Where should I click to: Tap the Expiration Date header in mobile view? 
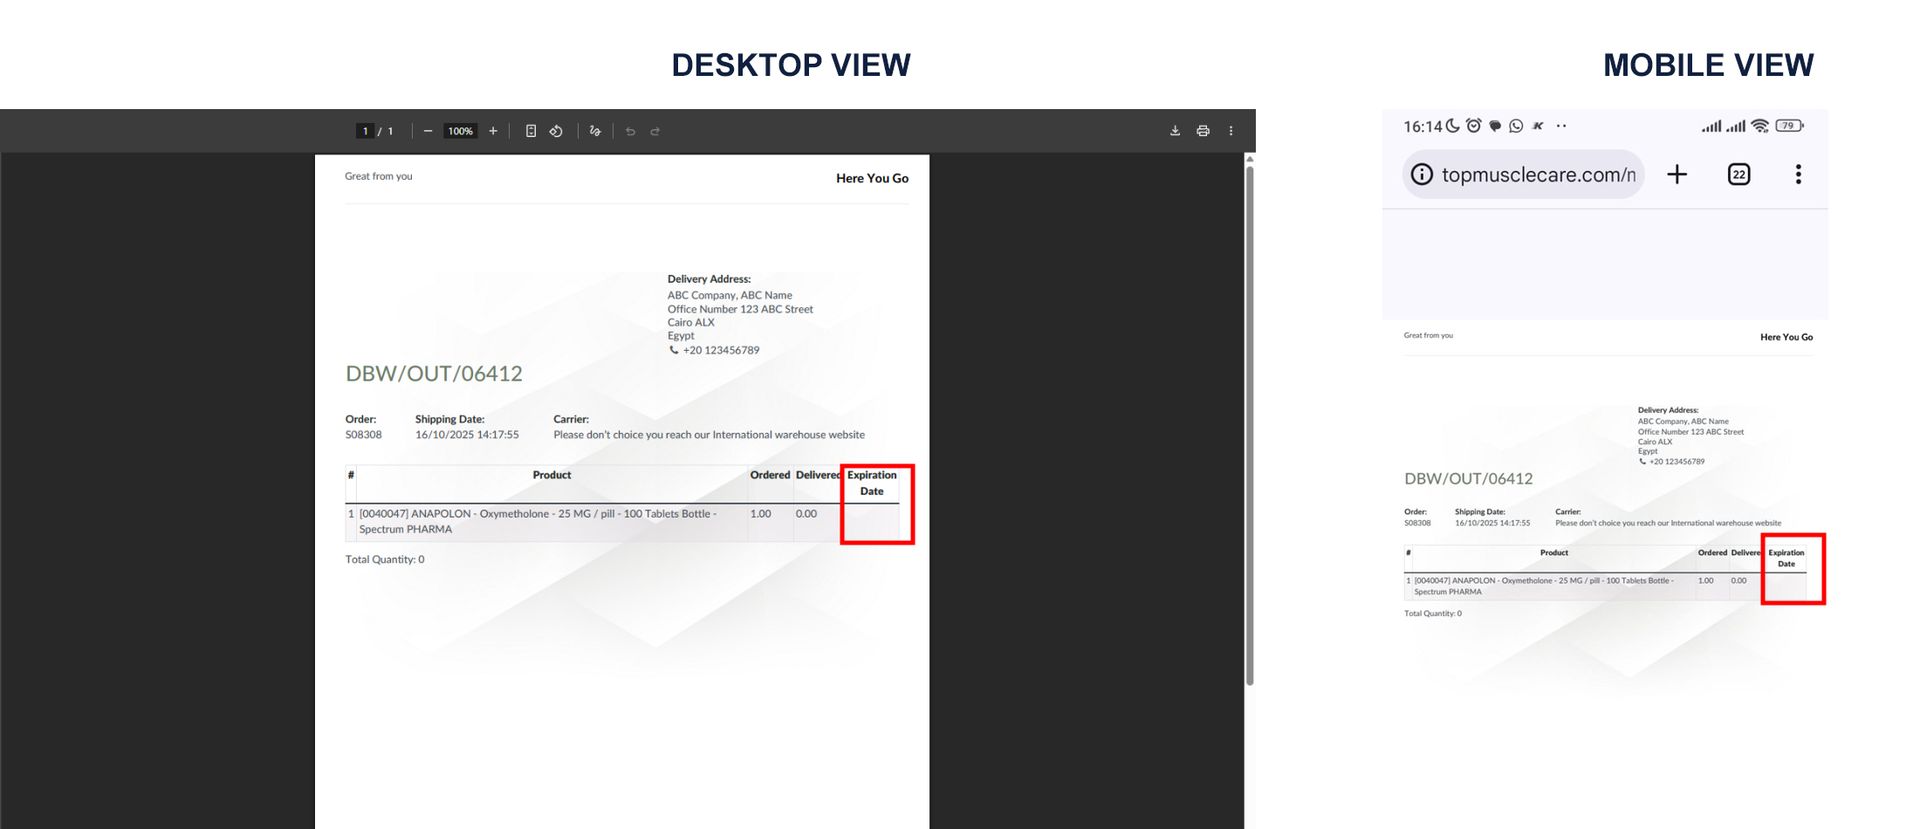(1786, 558)
